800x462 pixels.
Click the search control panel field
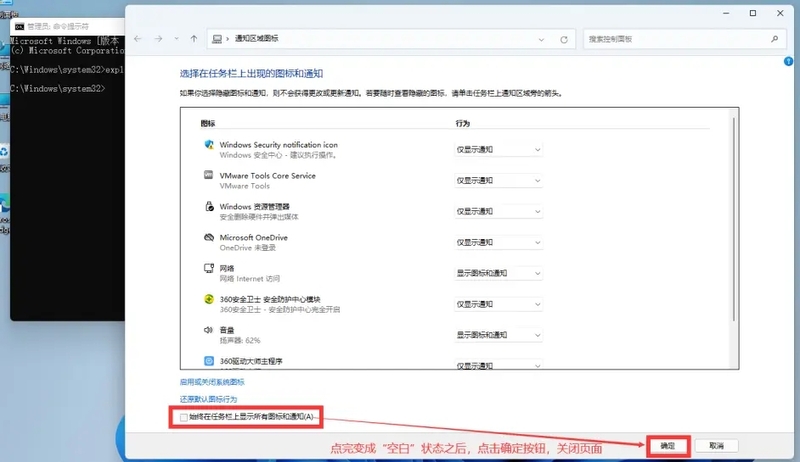point(684,39)
